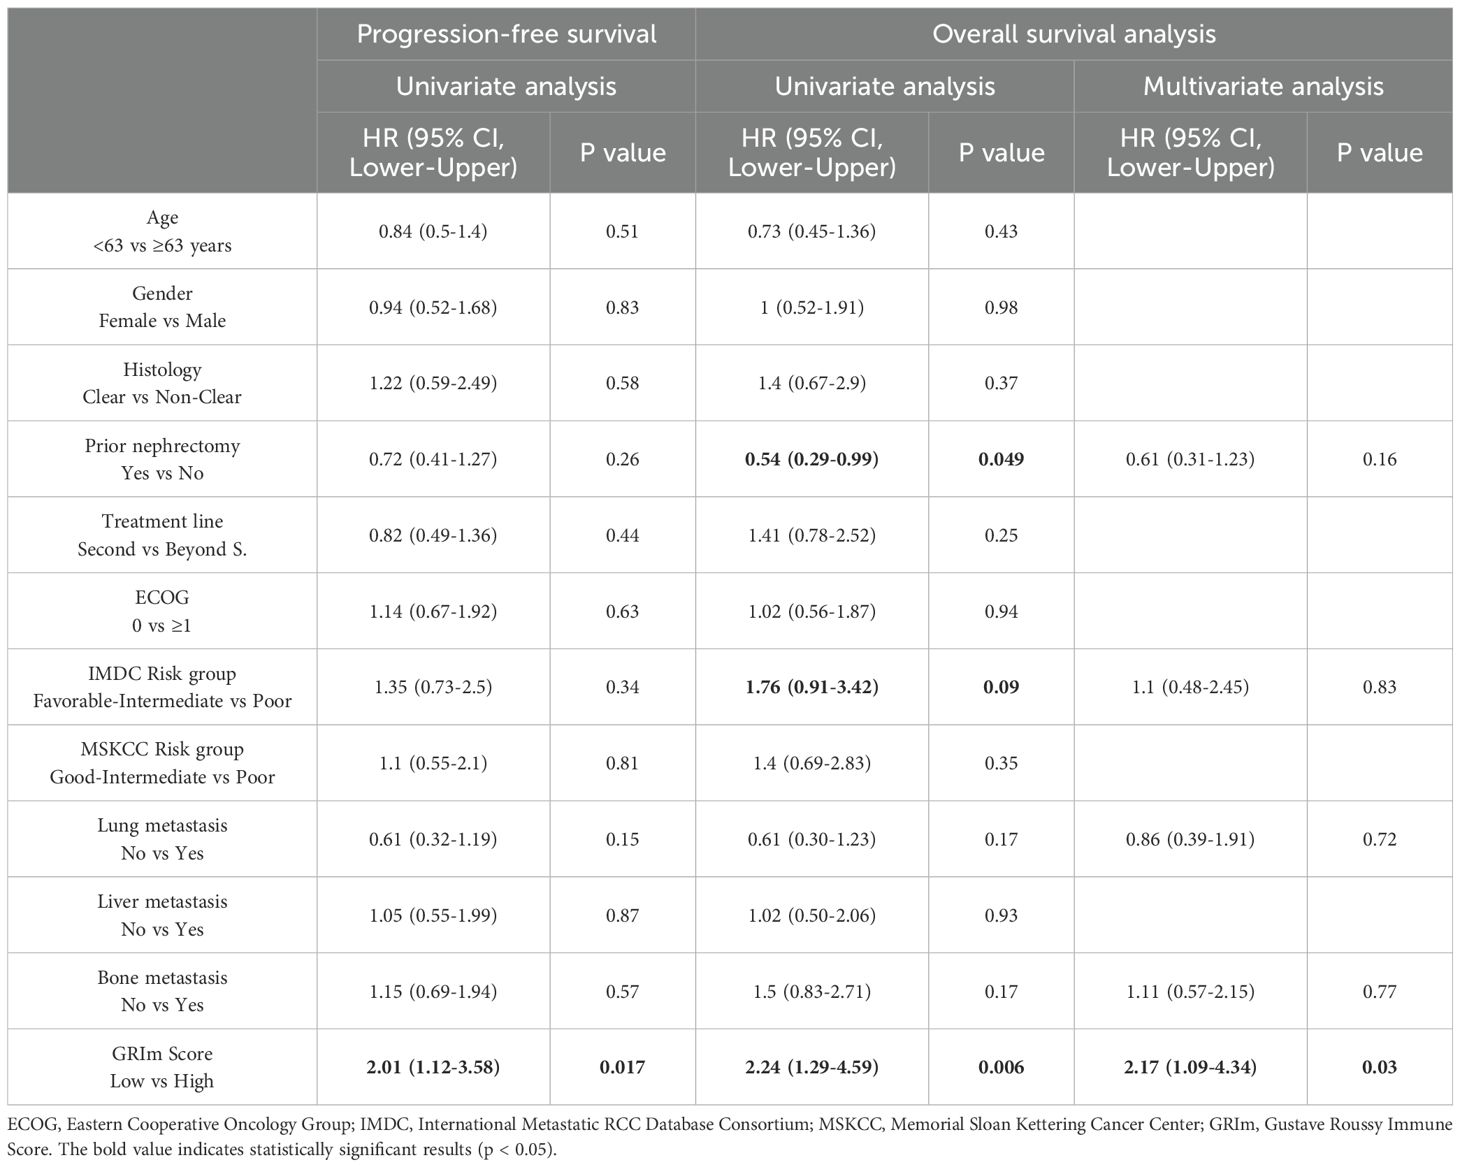Click the bold 0.049 P value
The image size is (1460, 1167).
[x=1001, y=459]
